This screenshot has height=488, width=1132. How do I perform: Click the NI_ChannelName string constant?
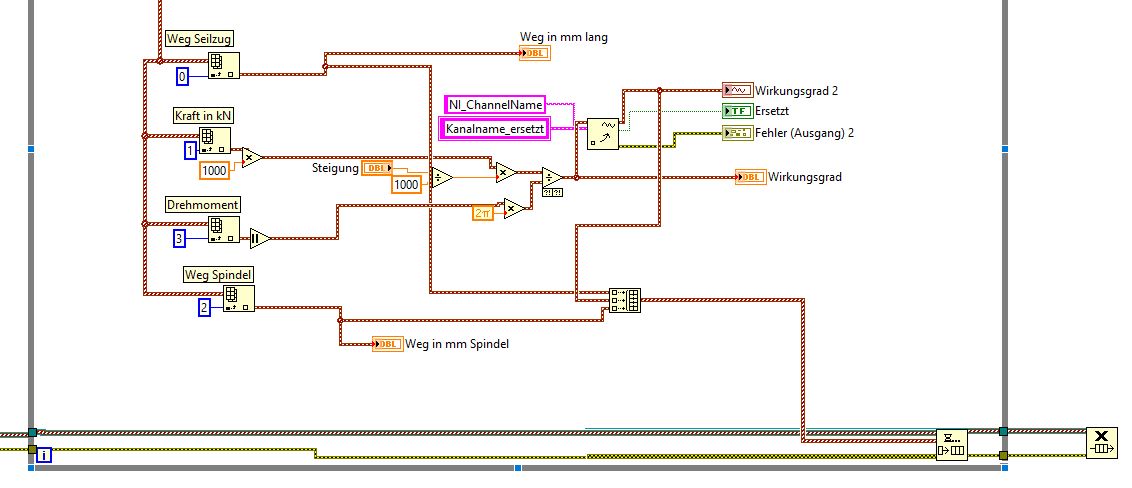click(495, 105)
